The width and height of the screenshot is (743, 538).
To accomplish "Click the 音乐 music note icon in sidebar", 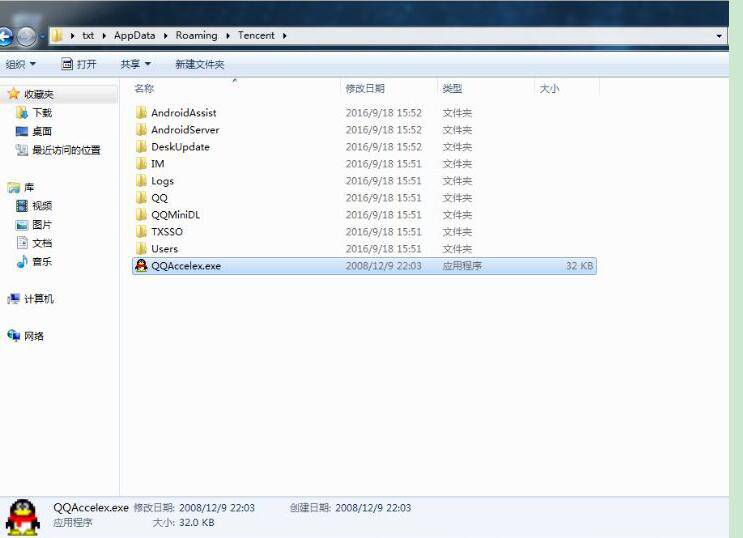I will pyautogui.click(x=22, y=262).
